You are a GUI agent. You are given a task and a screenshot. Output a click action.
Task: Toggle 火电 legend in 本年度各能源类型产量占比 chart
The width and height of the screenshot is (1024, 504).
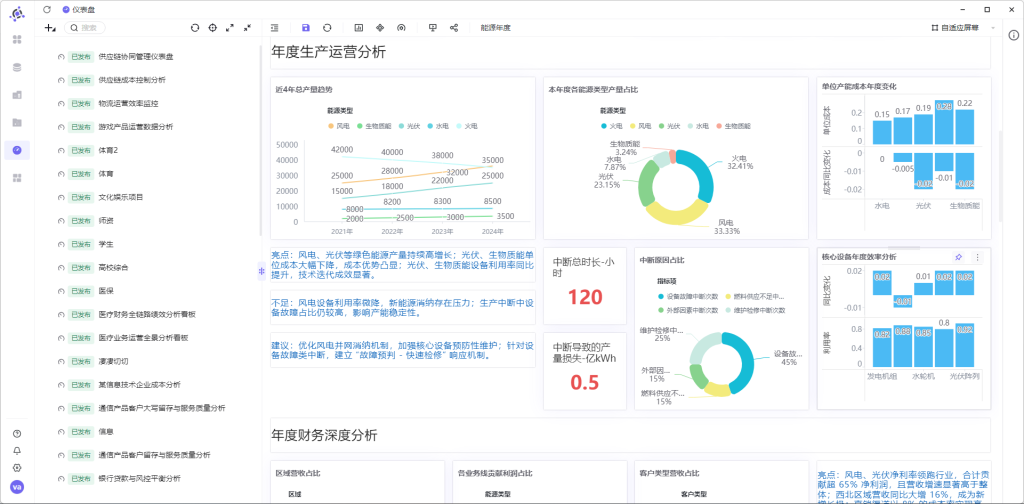coord(611,125)
